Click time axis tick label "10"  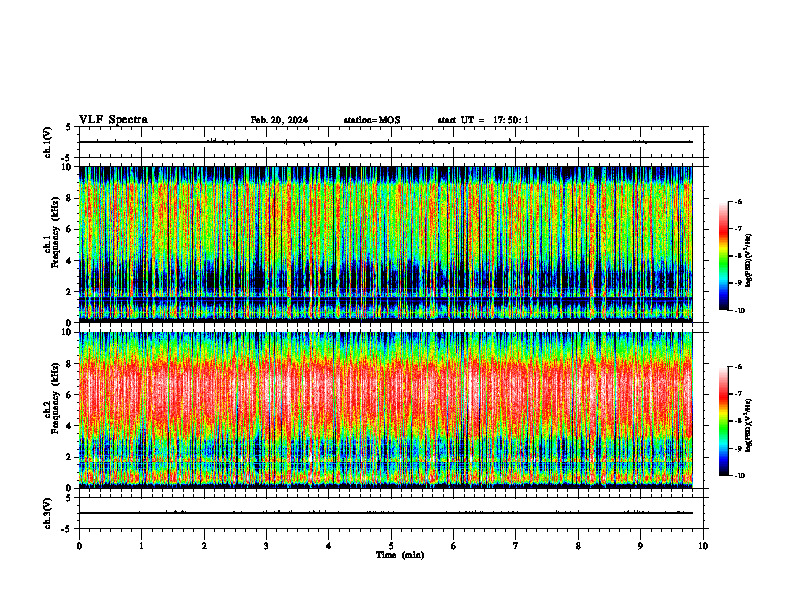703,546
